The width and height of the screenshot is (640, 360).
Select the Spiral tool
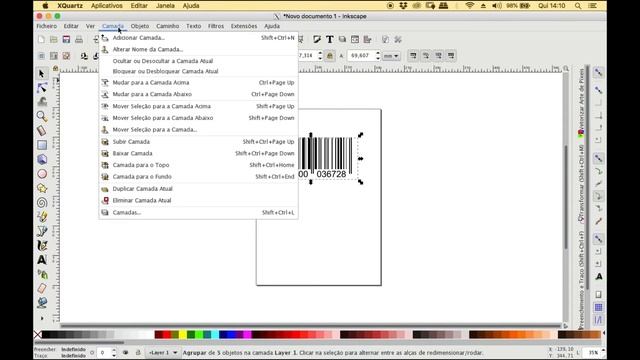pos(42,202)
